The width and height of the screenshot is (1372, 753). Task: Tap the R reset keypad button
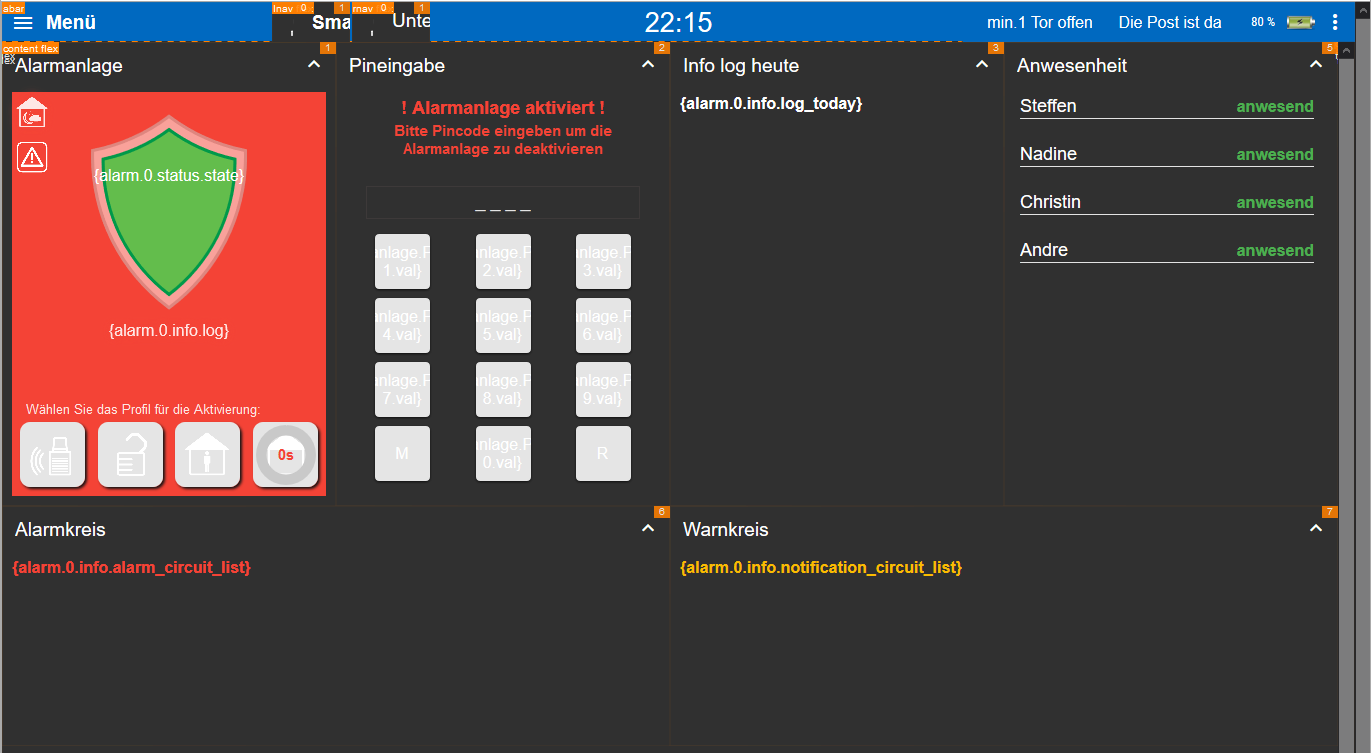tap(603, 454)
